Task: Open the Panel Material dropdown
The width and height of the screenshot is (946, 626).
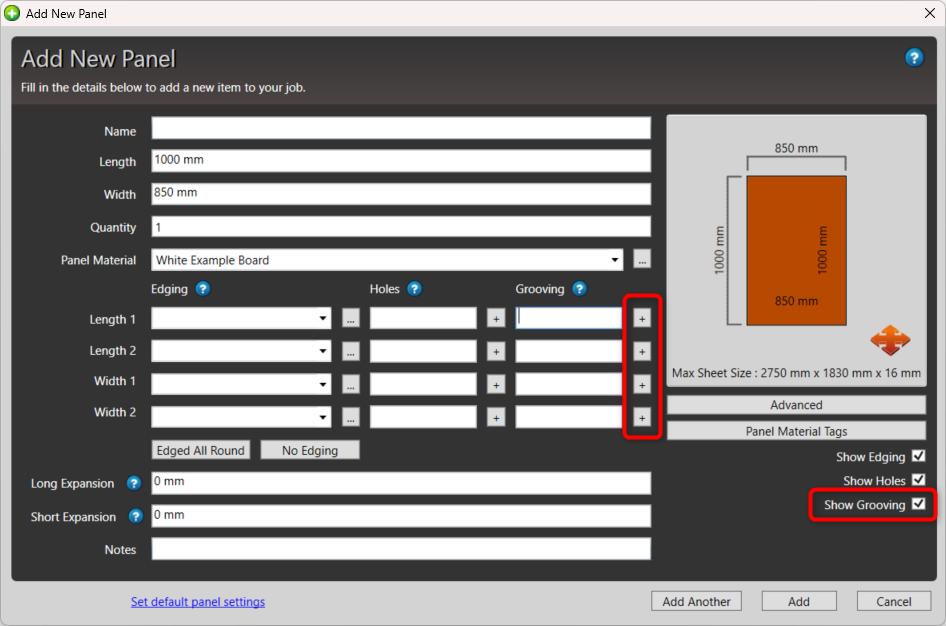Action: click(387, 260)
